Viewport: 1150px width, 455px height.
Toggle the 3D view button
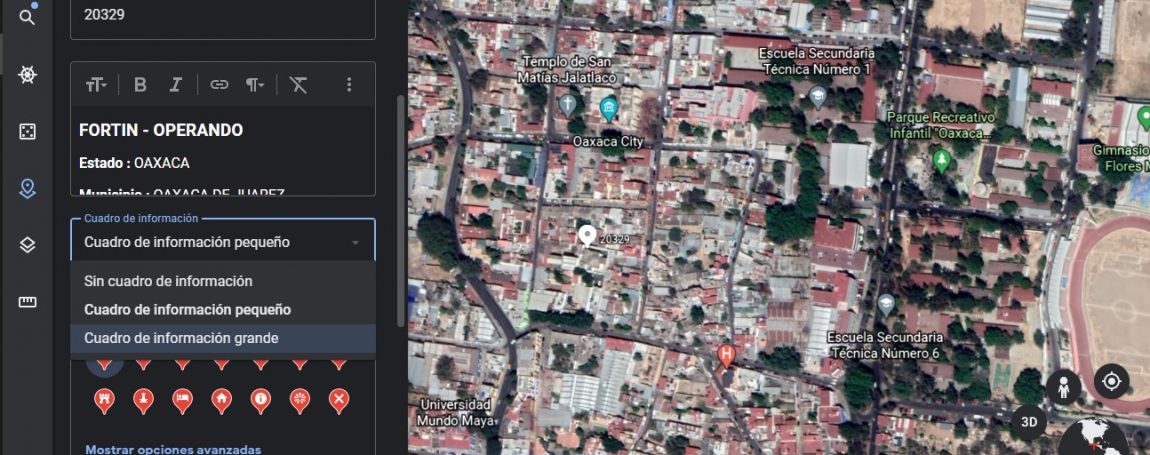tap(1029, 422)
